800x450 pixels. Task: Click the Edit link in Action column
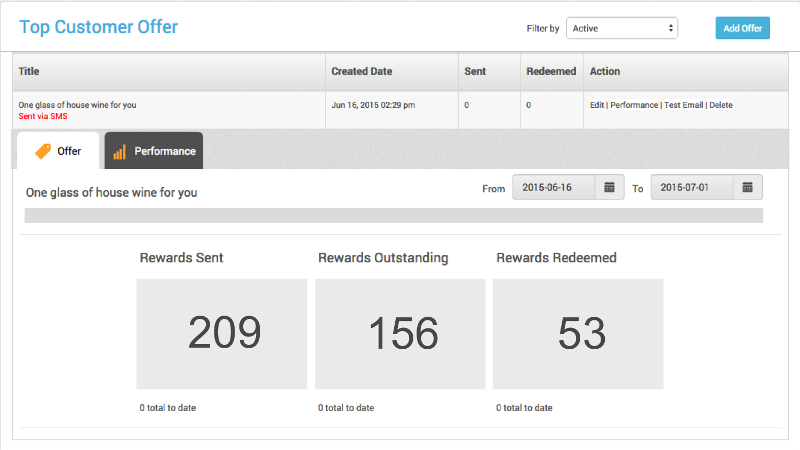click(x=597, y=105)
